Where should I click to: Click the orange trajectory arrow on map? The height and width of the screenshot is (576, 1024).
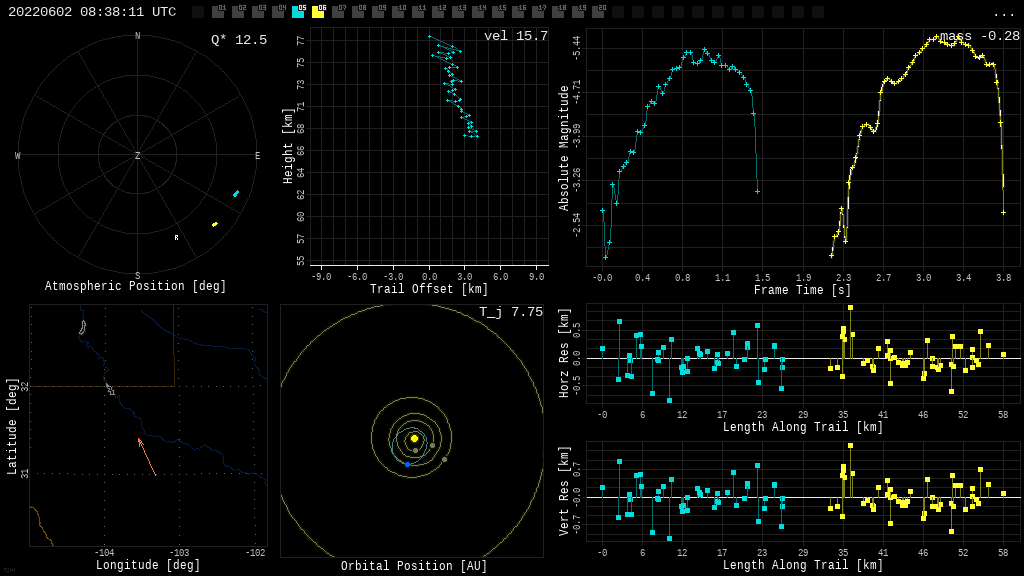point(147,456)
